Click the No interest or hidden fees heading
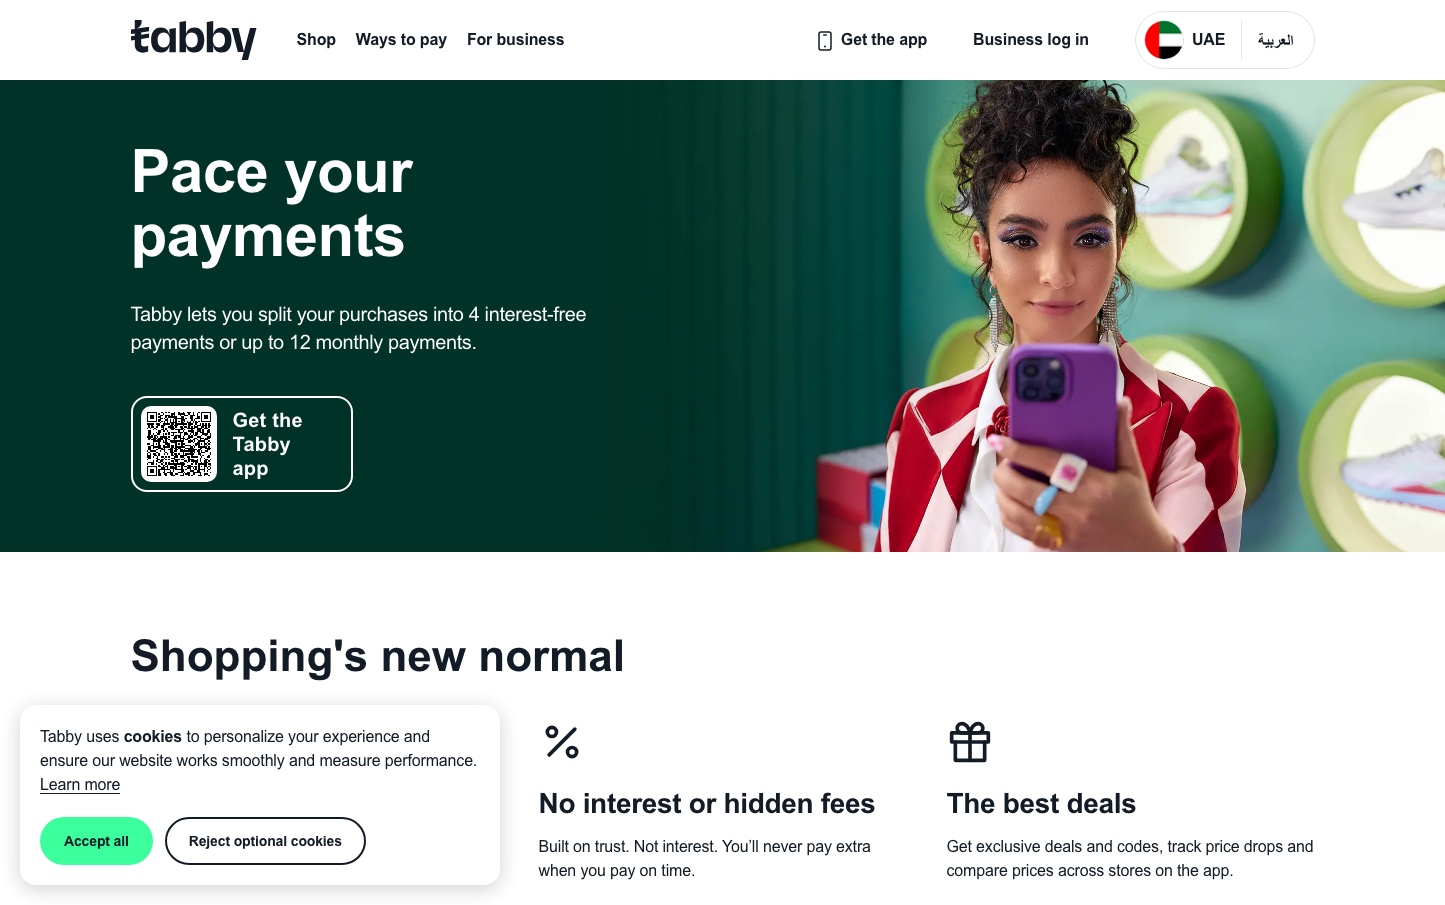This screenshot has height=905, width=1445. 707,804
